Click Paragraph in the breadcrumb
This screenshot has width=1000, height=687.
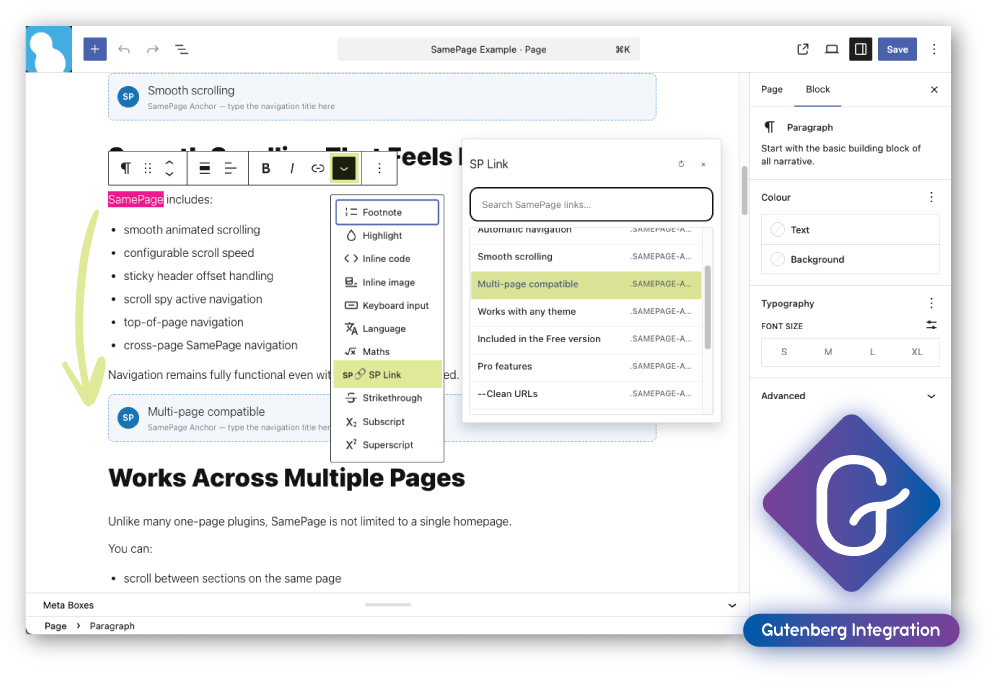pyautogui.click(x=112, y=626)
